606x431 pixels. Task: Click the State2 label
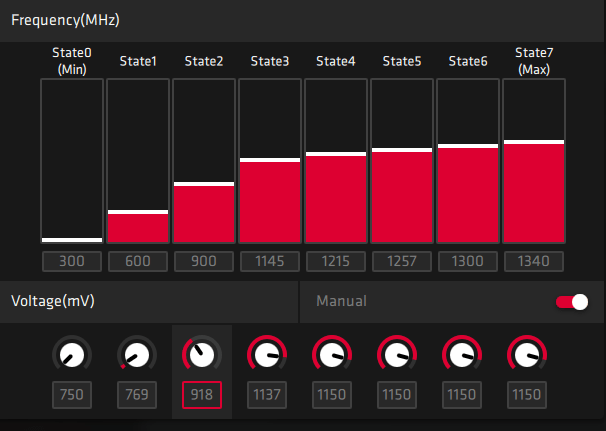tap(204, 61)
